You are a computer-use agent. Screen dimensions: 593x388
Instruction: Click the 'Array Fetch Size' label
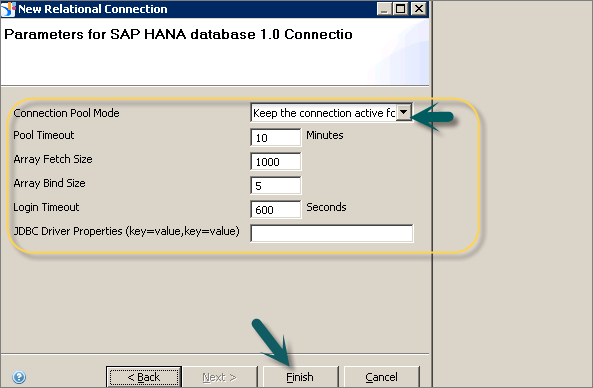point(53,159)
